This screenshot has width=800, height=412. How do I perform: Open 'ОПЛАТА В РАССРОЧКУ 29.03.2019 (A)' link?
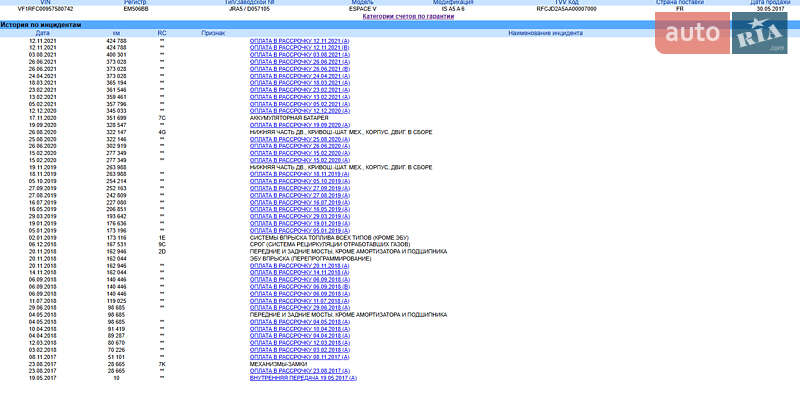pyautogui.click(x=299, y=215)
